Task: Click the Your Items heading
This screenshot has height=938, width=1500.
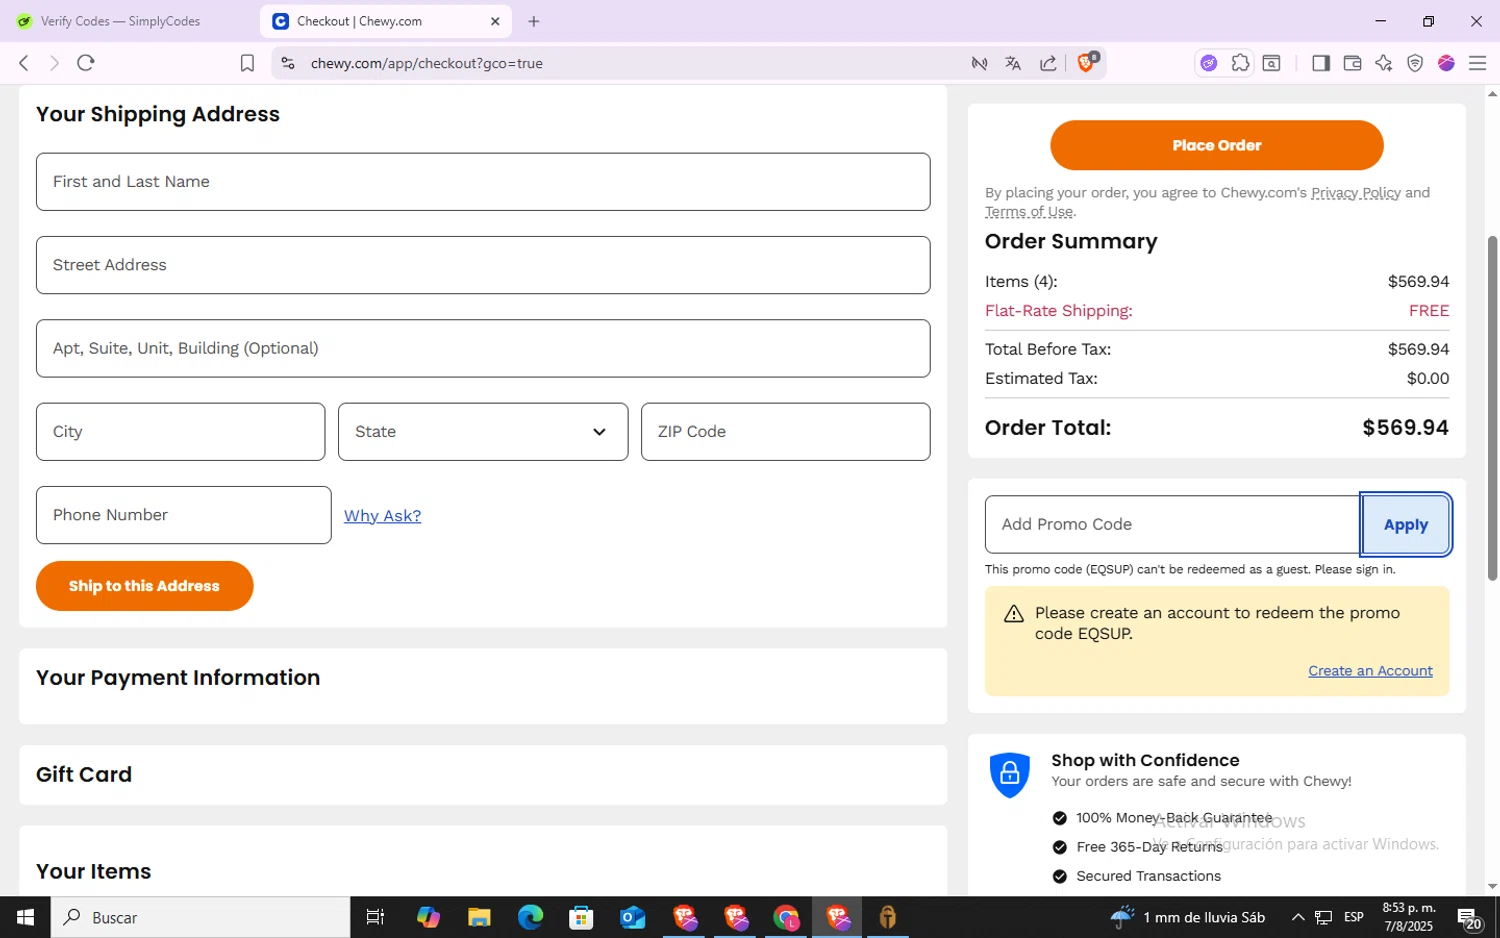Action: click(94, 871)
